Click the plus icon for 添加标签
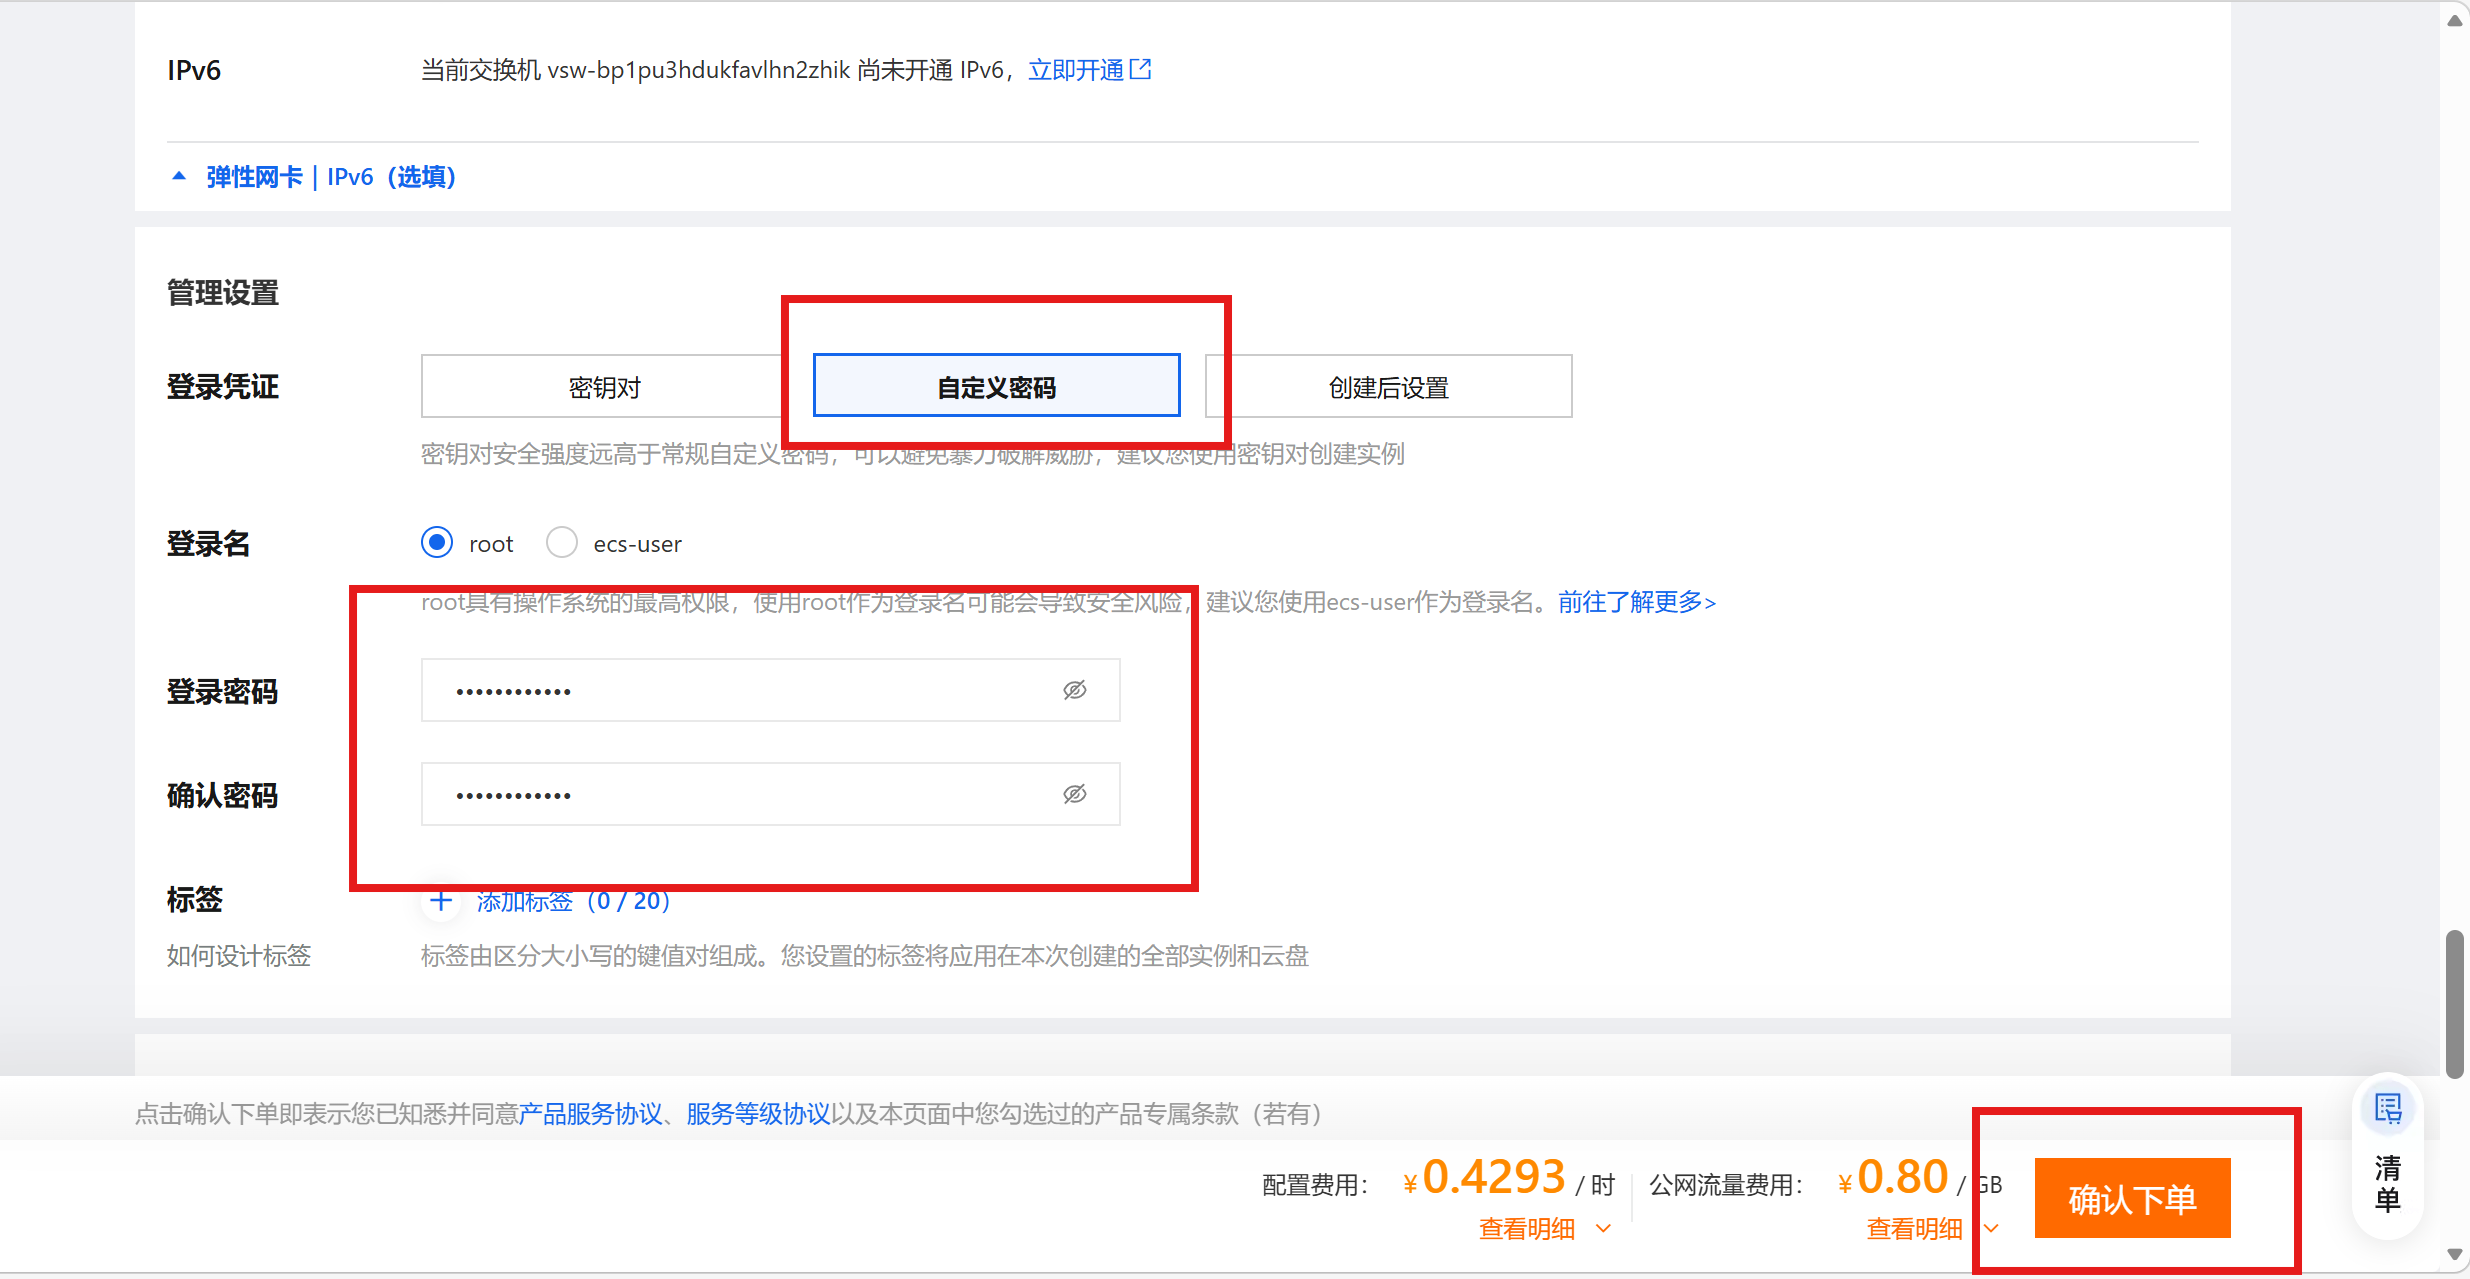Screen dimensions: 2470x1279 (441, 901)
